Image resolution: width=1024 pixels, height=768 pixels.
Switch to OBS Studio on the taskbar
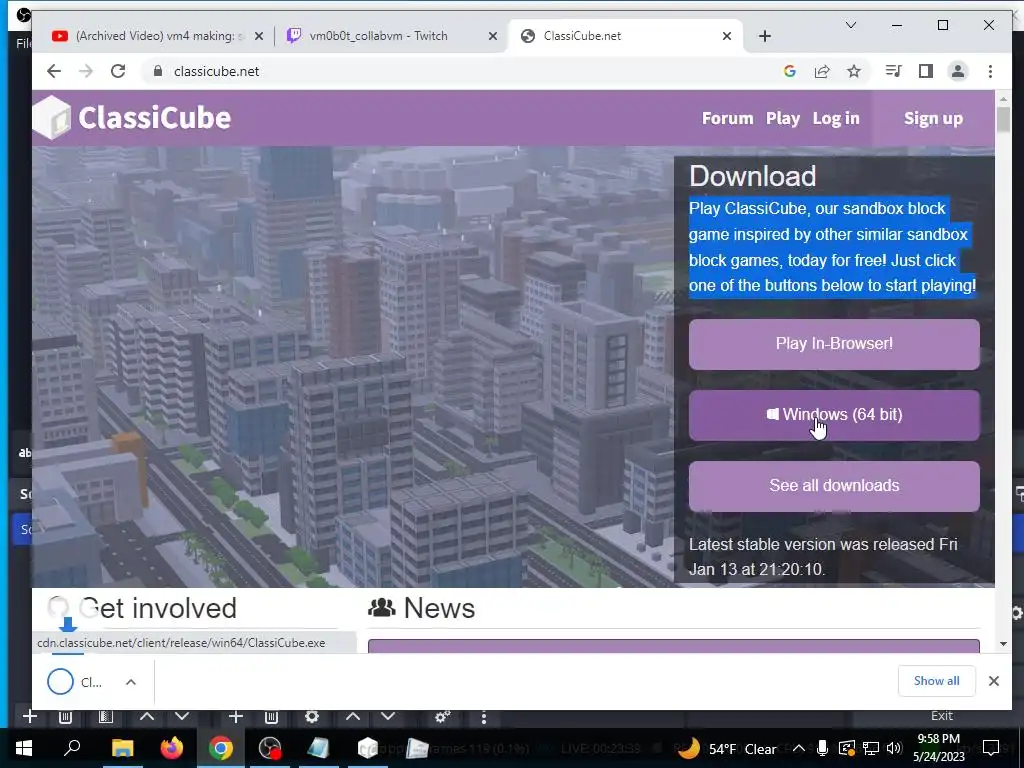click(270, 748)
